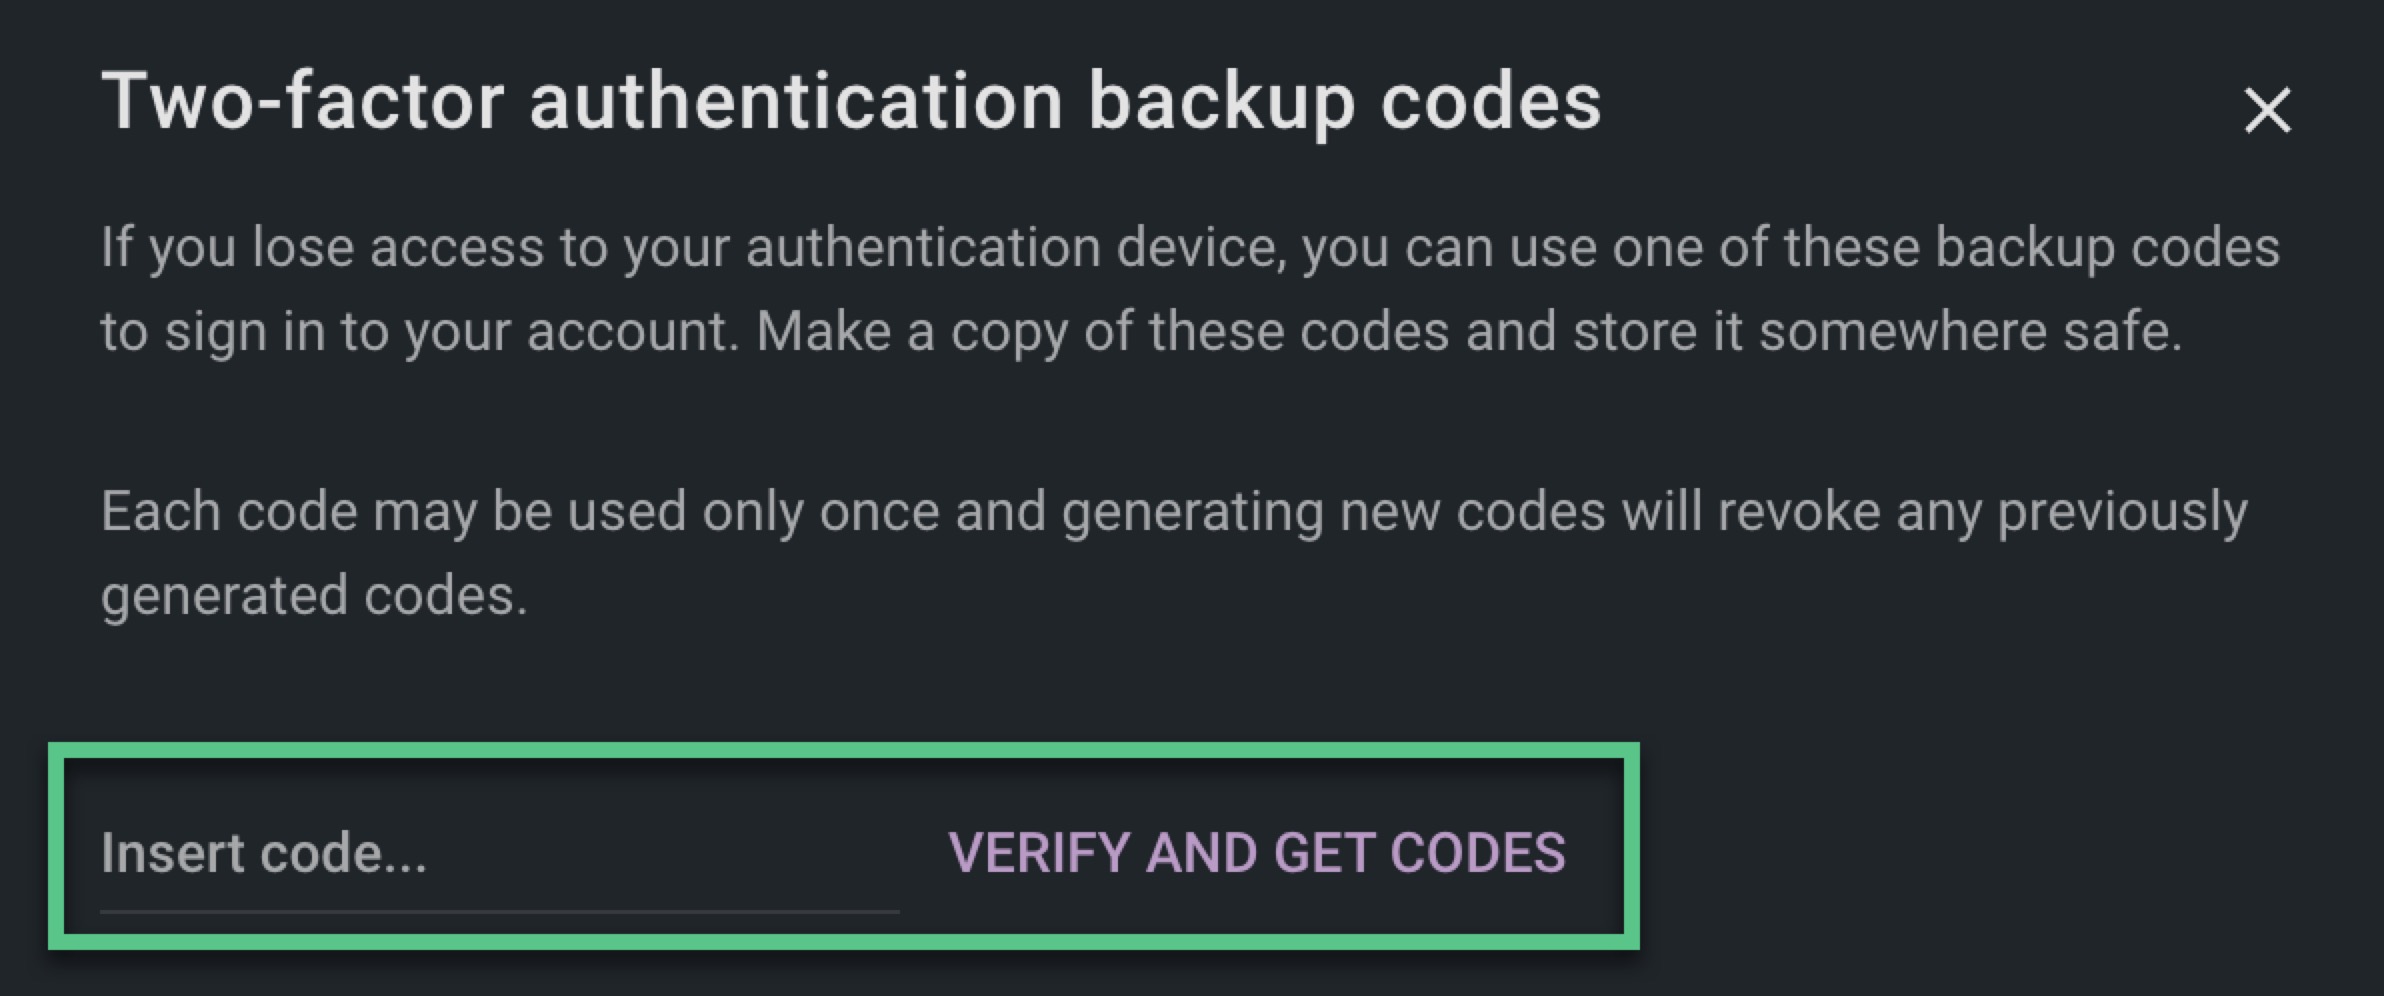Click the paragraph about codes used only once
The width and height of the screenshot is (2384, 996).
click(x=1174, y=553)
